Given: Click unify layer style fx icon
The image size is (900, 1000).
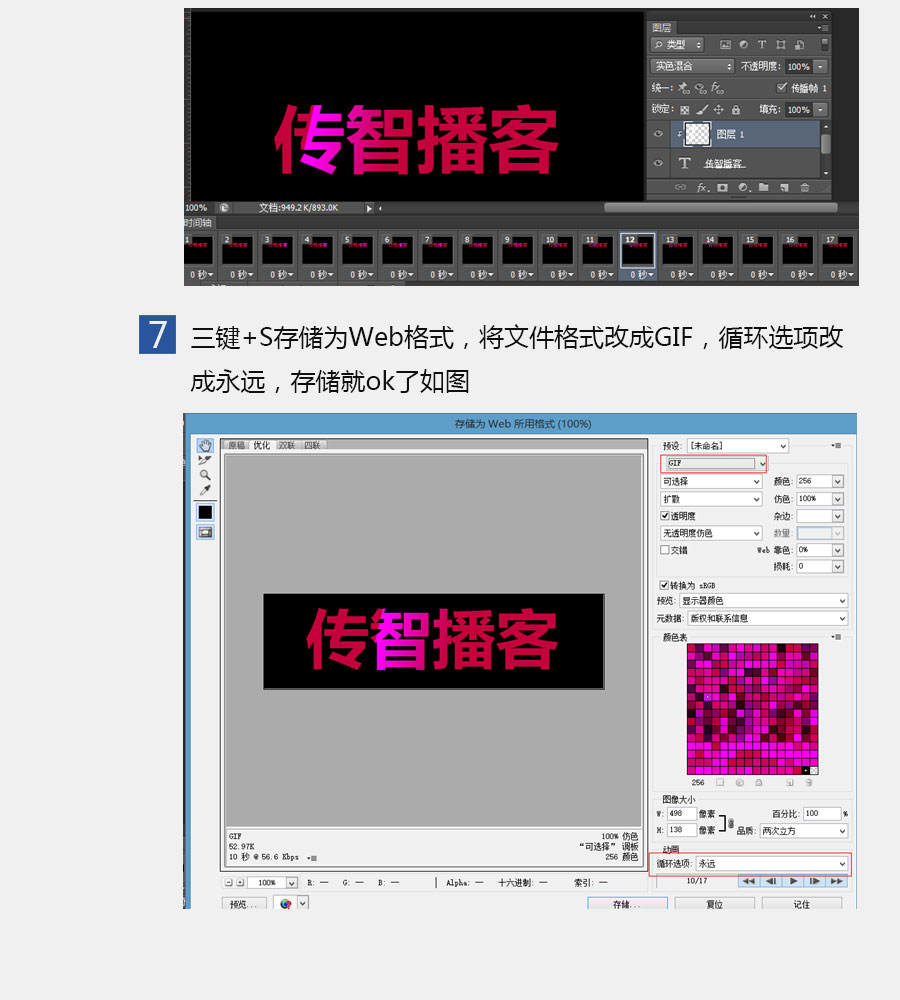Looking at the screenshot, I should click(718, 88).
